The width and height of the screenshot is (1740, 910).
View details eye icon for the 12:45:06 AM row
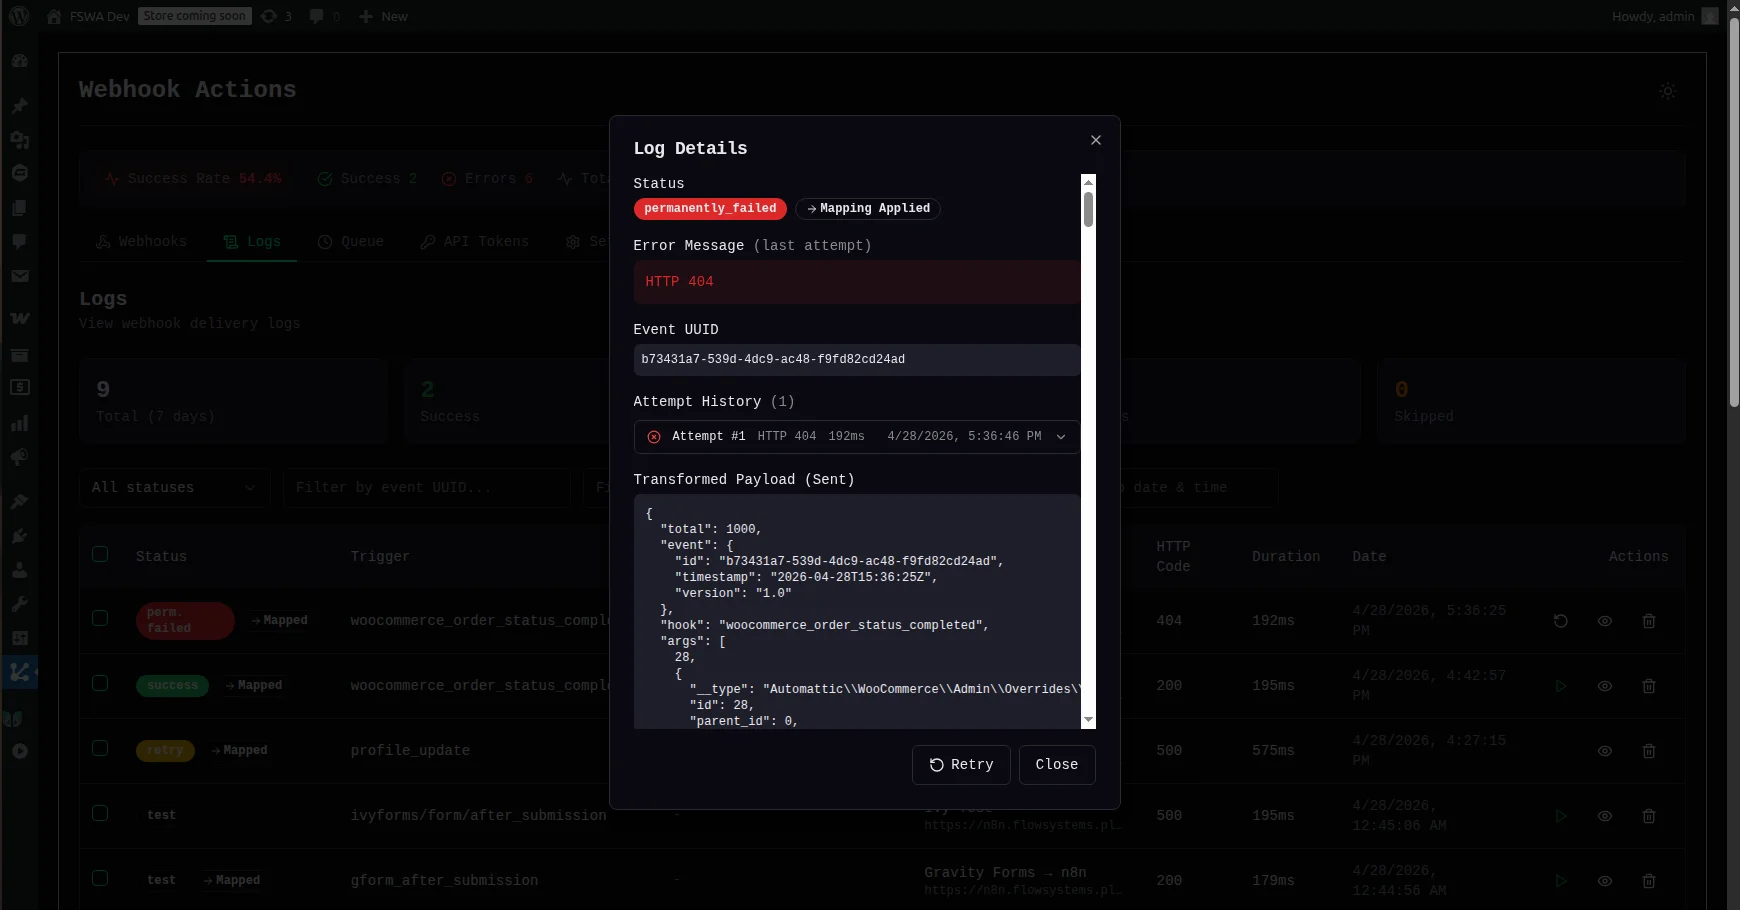(1605, 816)
